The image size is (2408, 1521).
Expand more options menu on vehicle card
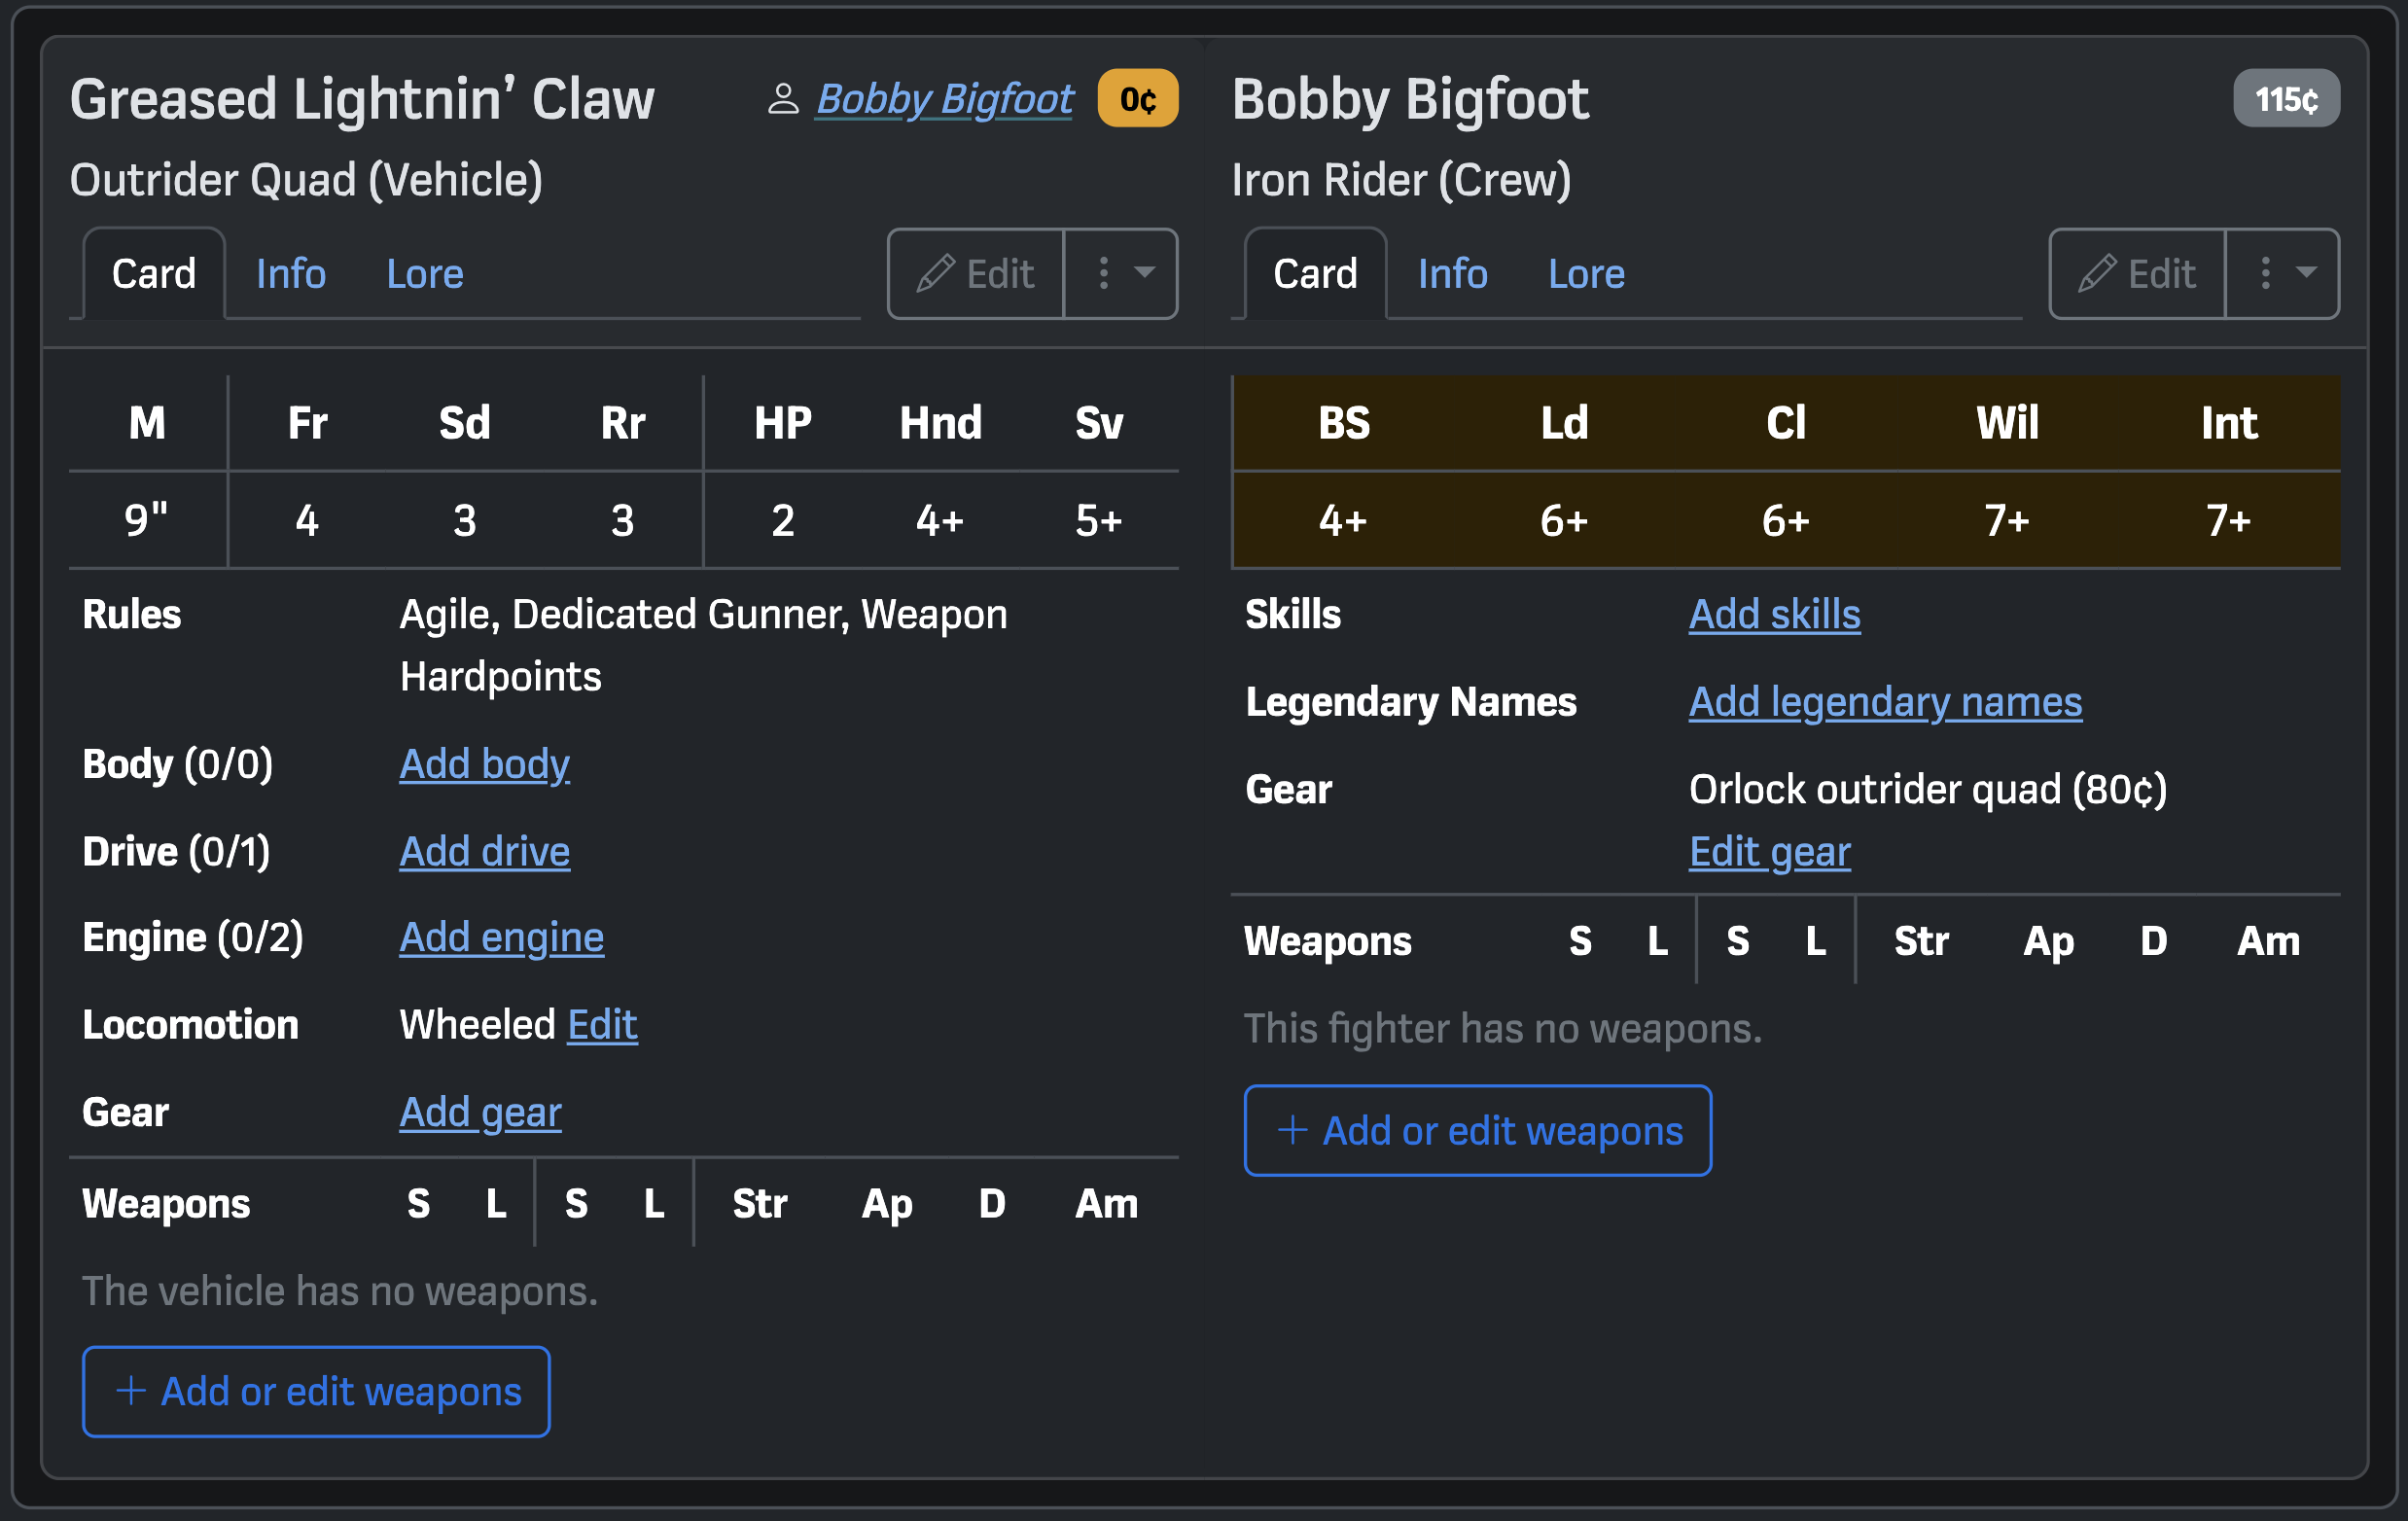click(1122, 273)
